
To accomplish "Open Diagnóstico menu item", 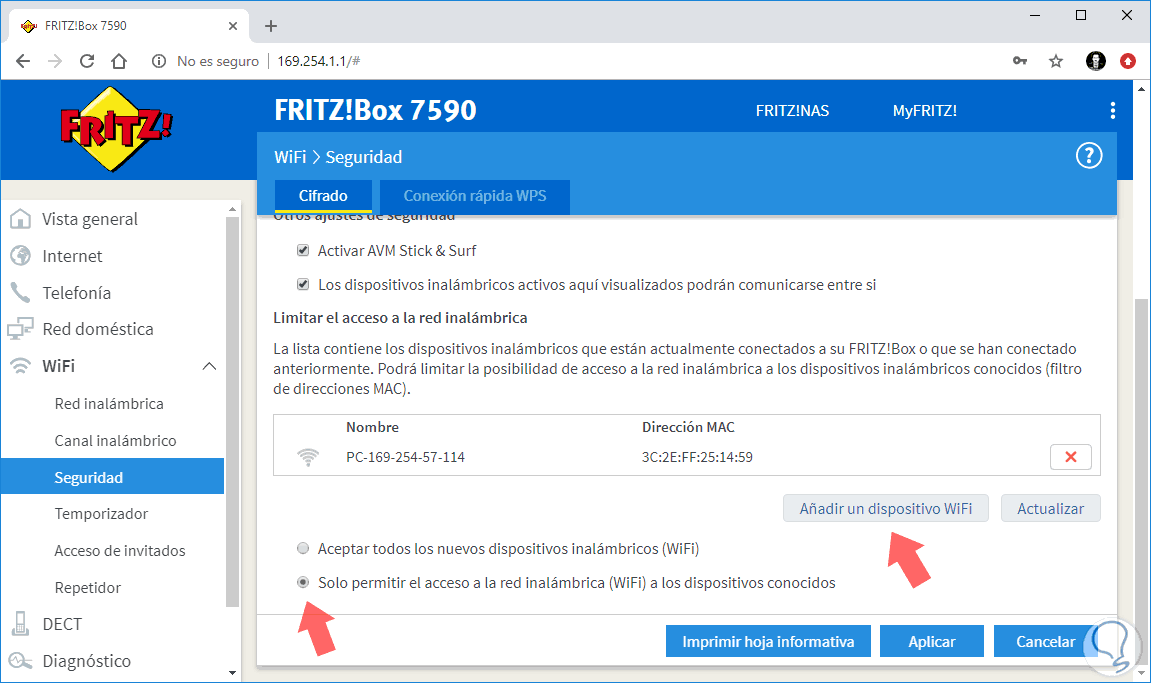I will pos(87,661).
